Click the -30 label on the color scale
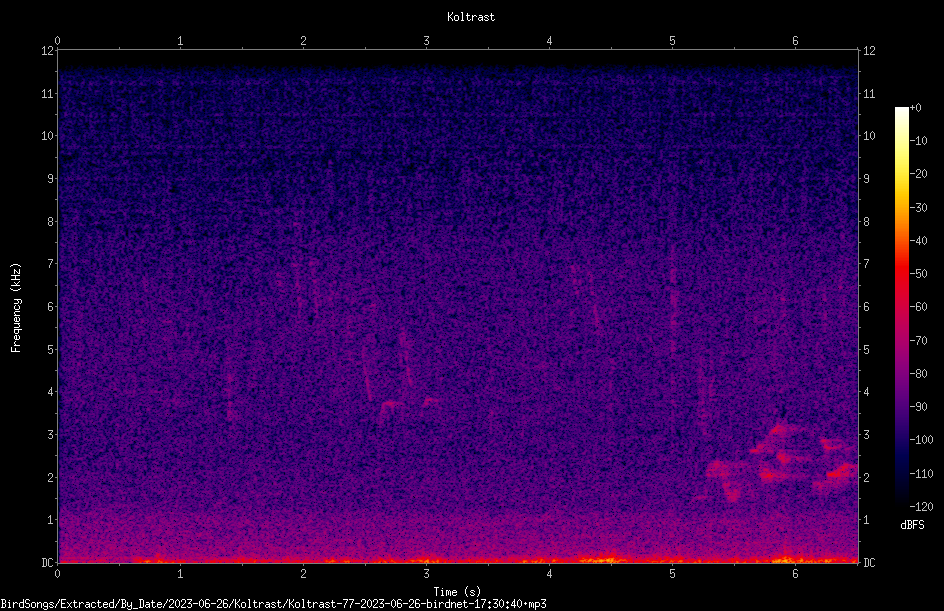This screenshot has height=611, width=944. pos(918,208)
